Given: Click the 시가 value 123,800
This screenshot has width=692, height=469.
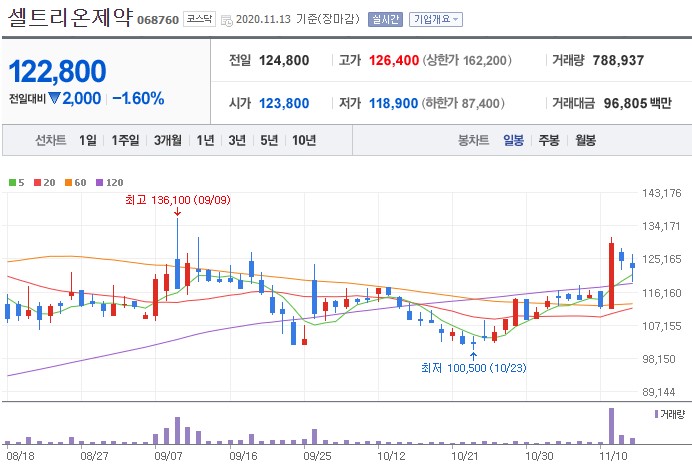Looking at the screenshot, I should [x=284, y=103].
